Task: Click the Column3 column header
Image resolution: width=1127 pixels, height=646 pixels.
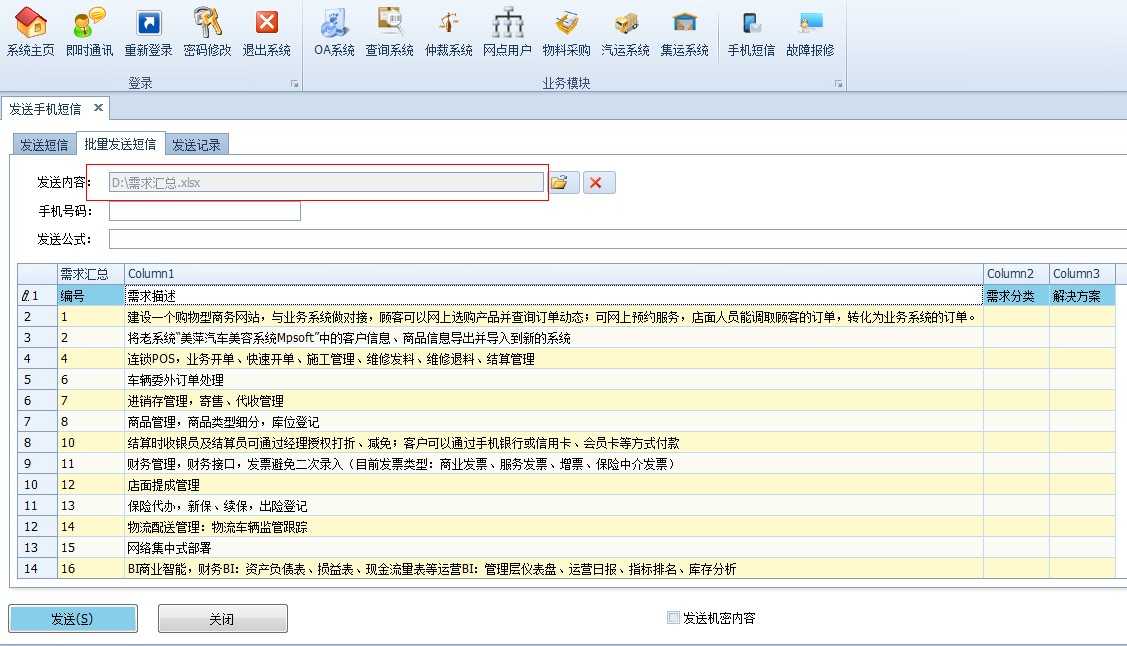Action: tap(1082, 274)
